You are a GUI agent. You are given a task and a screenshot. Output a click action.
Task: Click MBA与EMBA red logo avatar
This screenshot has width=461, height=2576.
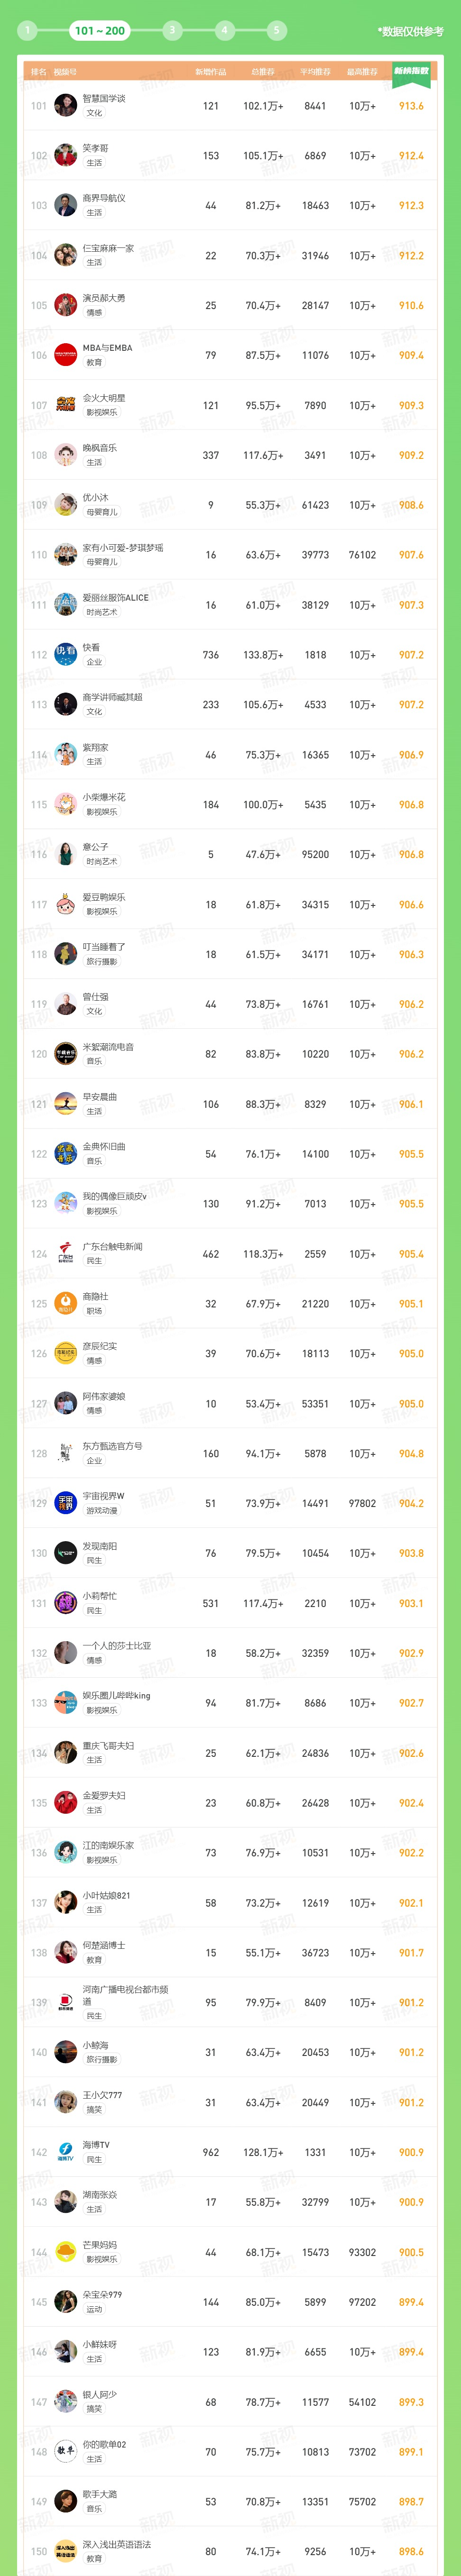pyautogui.click(x=66, y=355)
